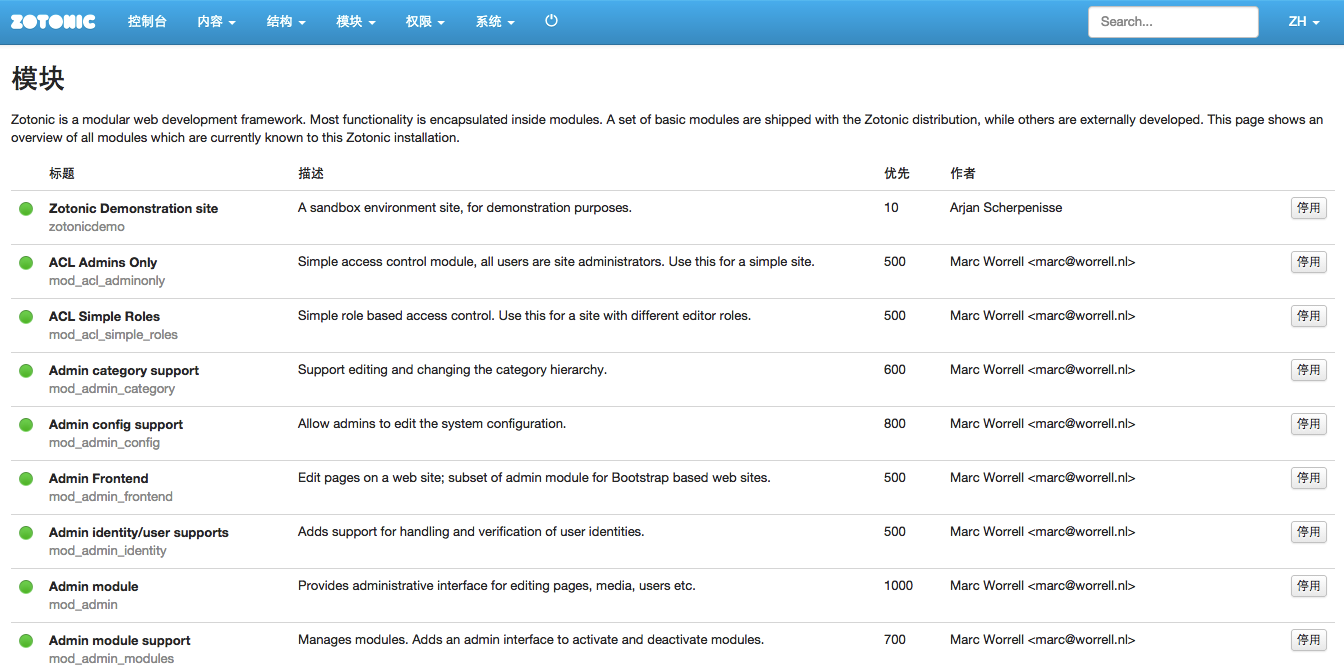Open the 内容 dropdown menu
1344x668 pixels.
coord(216,22)
